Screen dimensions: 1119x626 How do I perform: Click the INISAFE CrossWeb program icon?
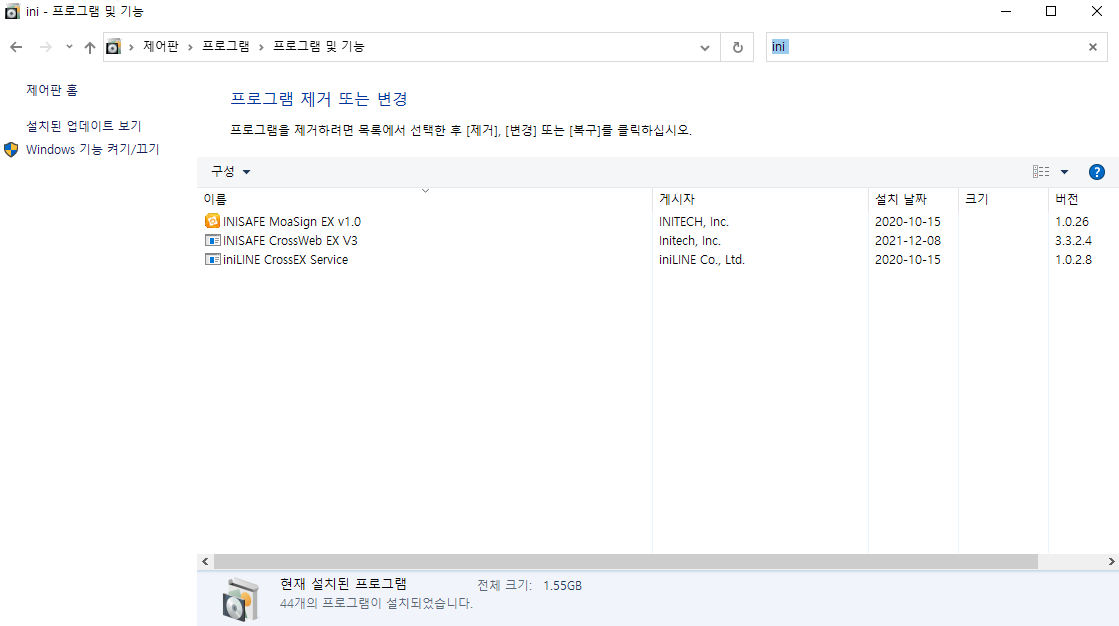tap(212, 241)
